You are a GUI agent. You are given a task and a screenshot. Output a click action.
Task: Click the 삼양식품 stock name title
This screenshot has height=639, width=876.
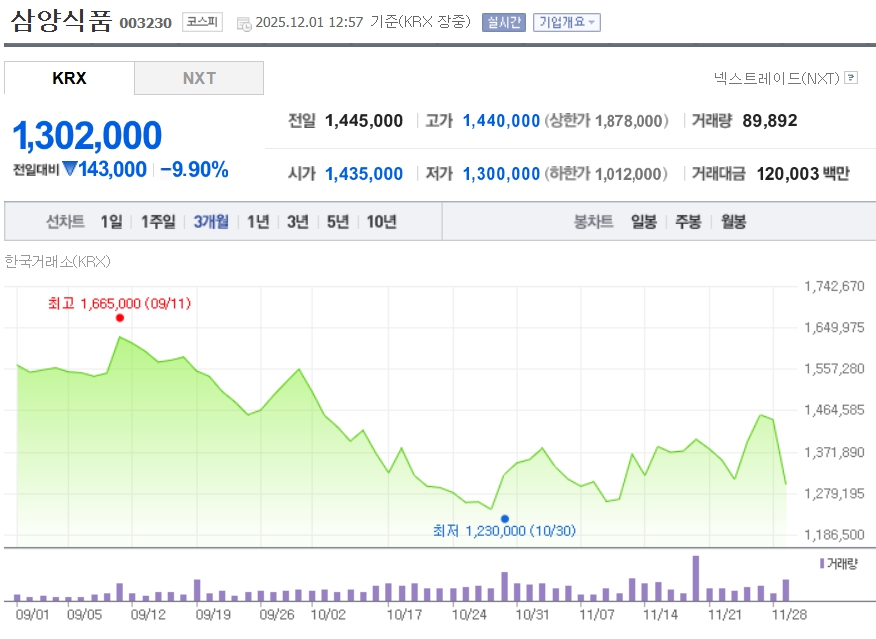click(62, 22)
